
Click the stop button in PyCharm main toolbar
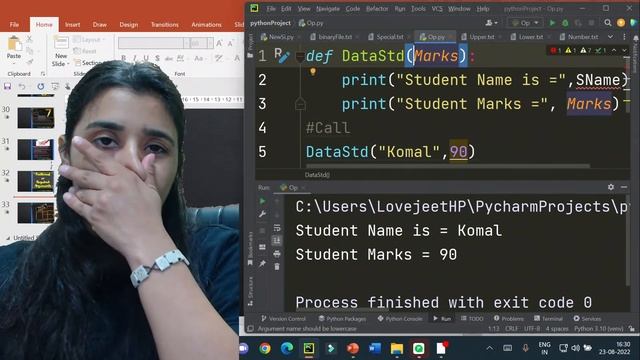click(x=591, y=23)
